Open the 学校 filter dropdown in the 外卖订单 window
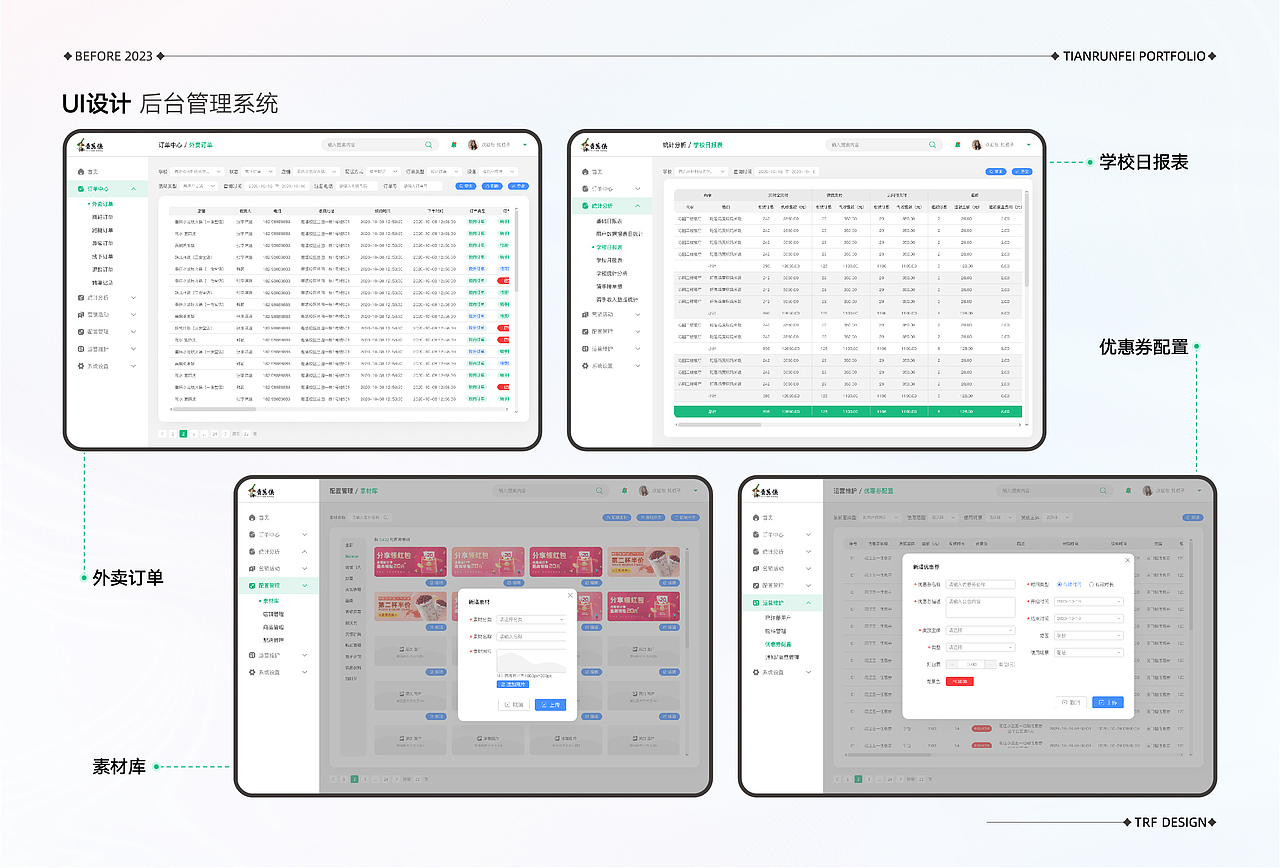 198,172
